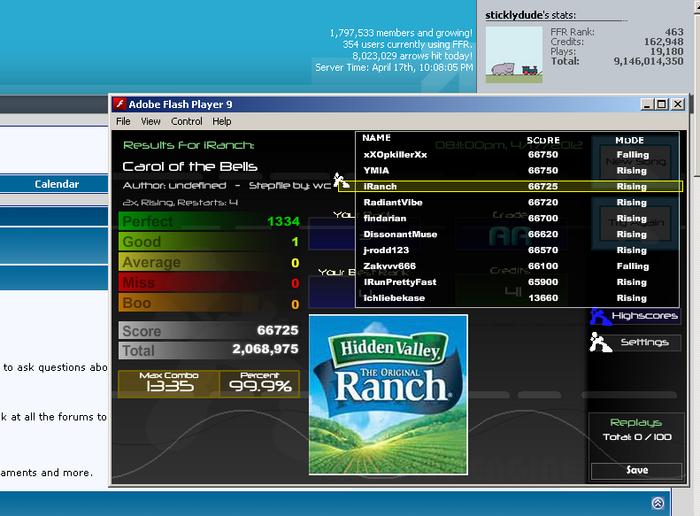The height and width of the screenshot is (516, 700).
Task: Click the scroll-to-top arrow icon at bottom
Action: [x=658, y=503]
